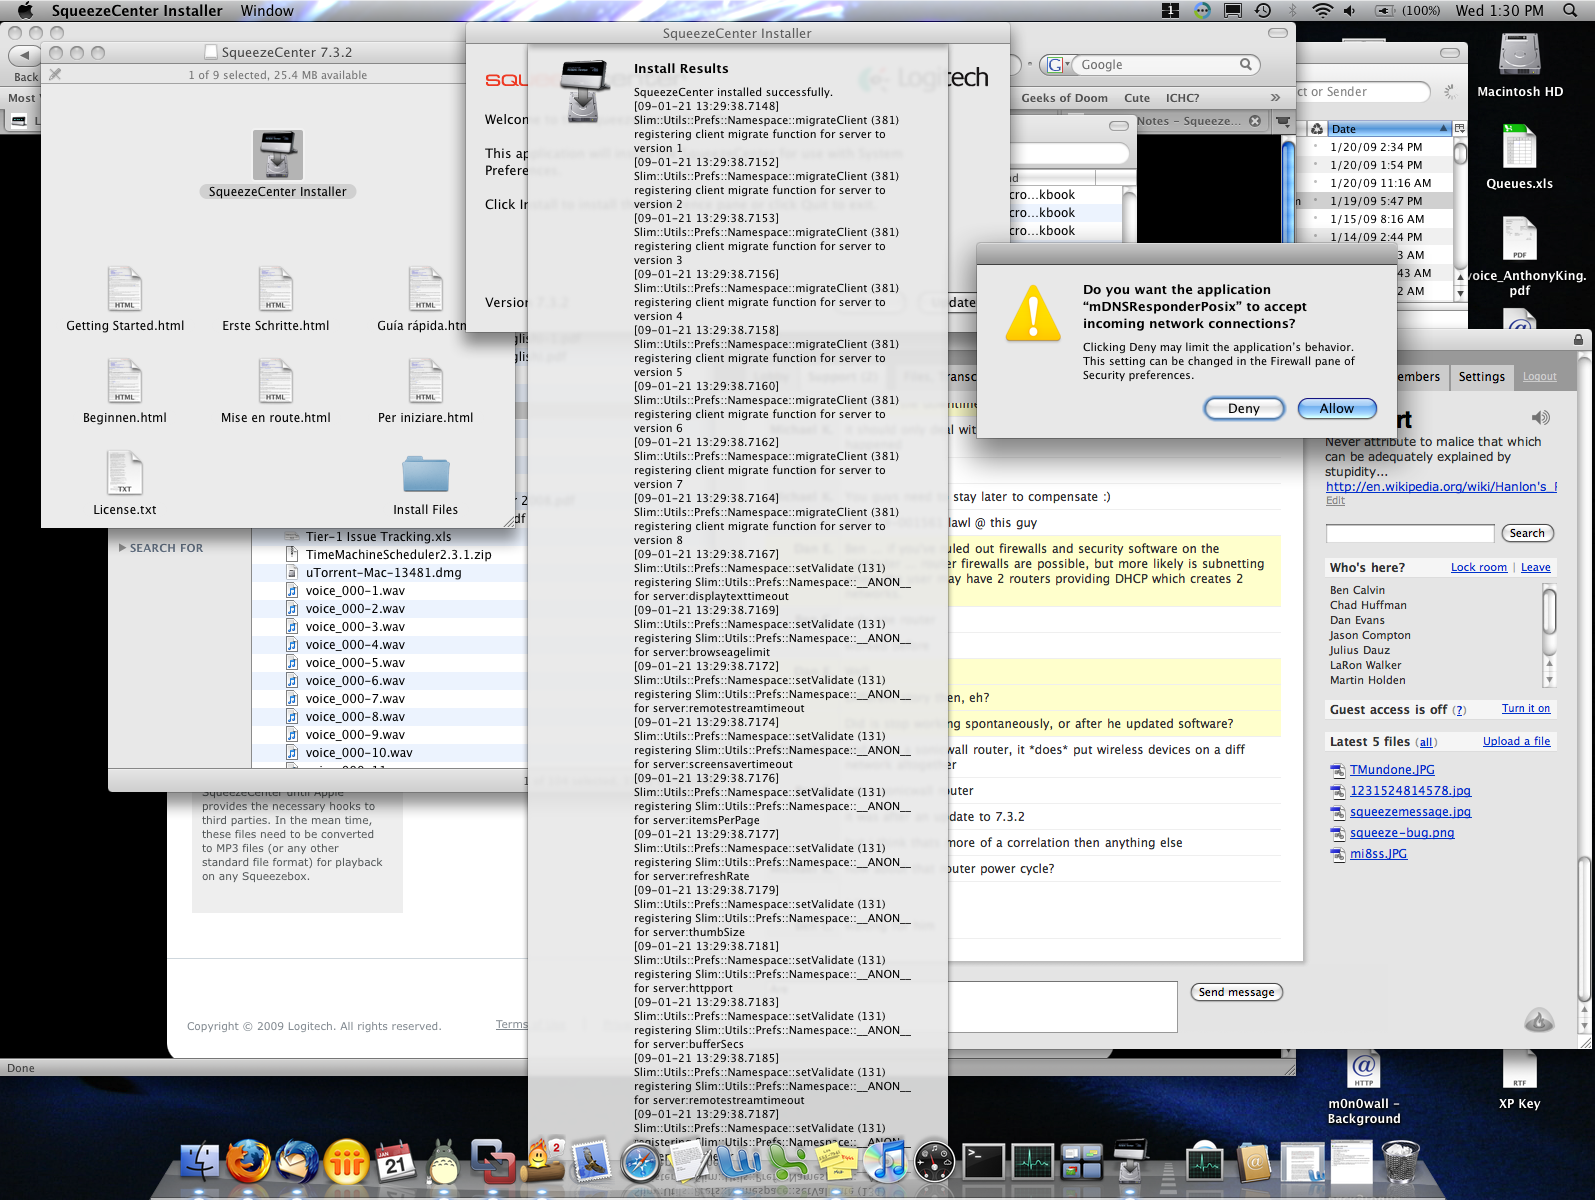Open the Trash in the Dock

[1400, 1162]
